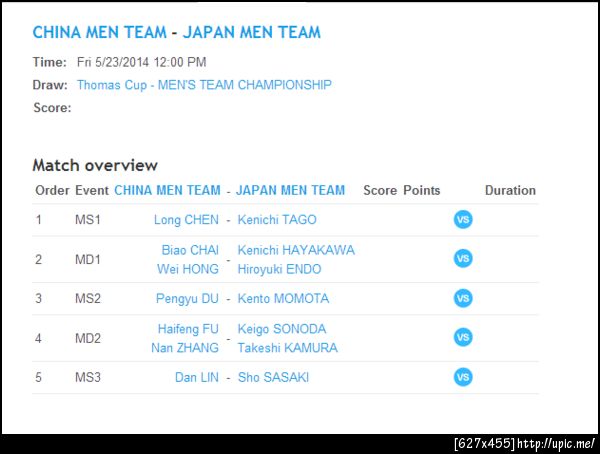600x454 pixels.
Task: Open player Kenichi TAGO's profile
Action: pos(277,220)
